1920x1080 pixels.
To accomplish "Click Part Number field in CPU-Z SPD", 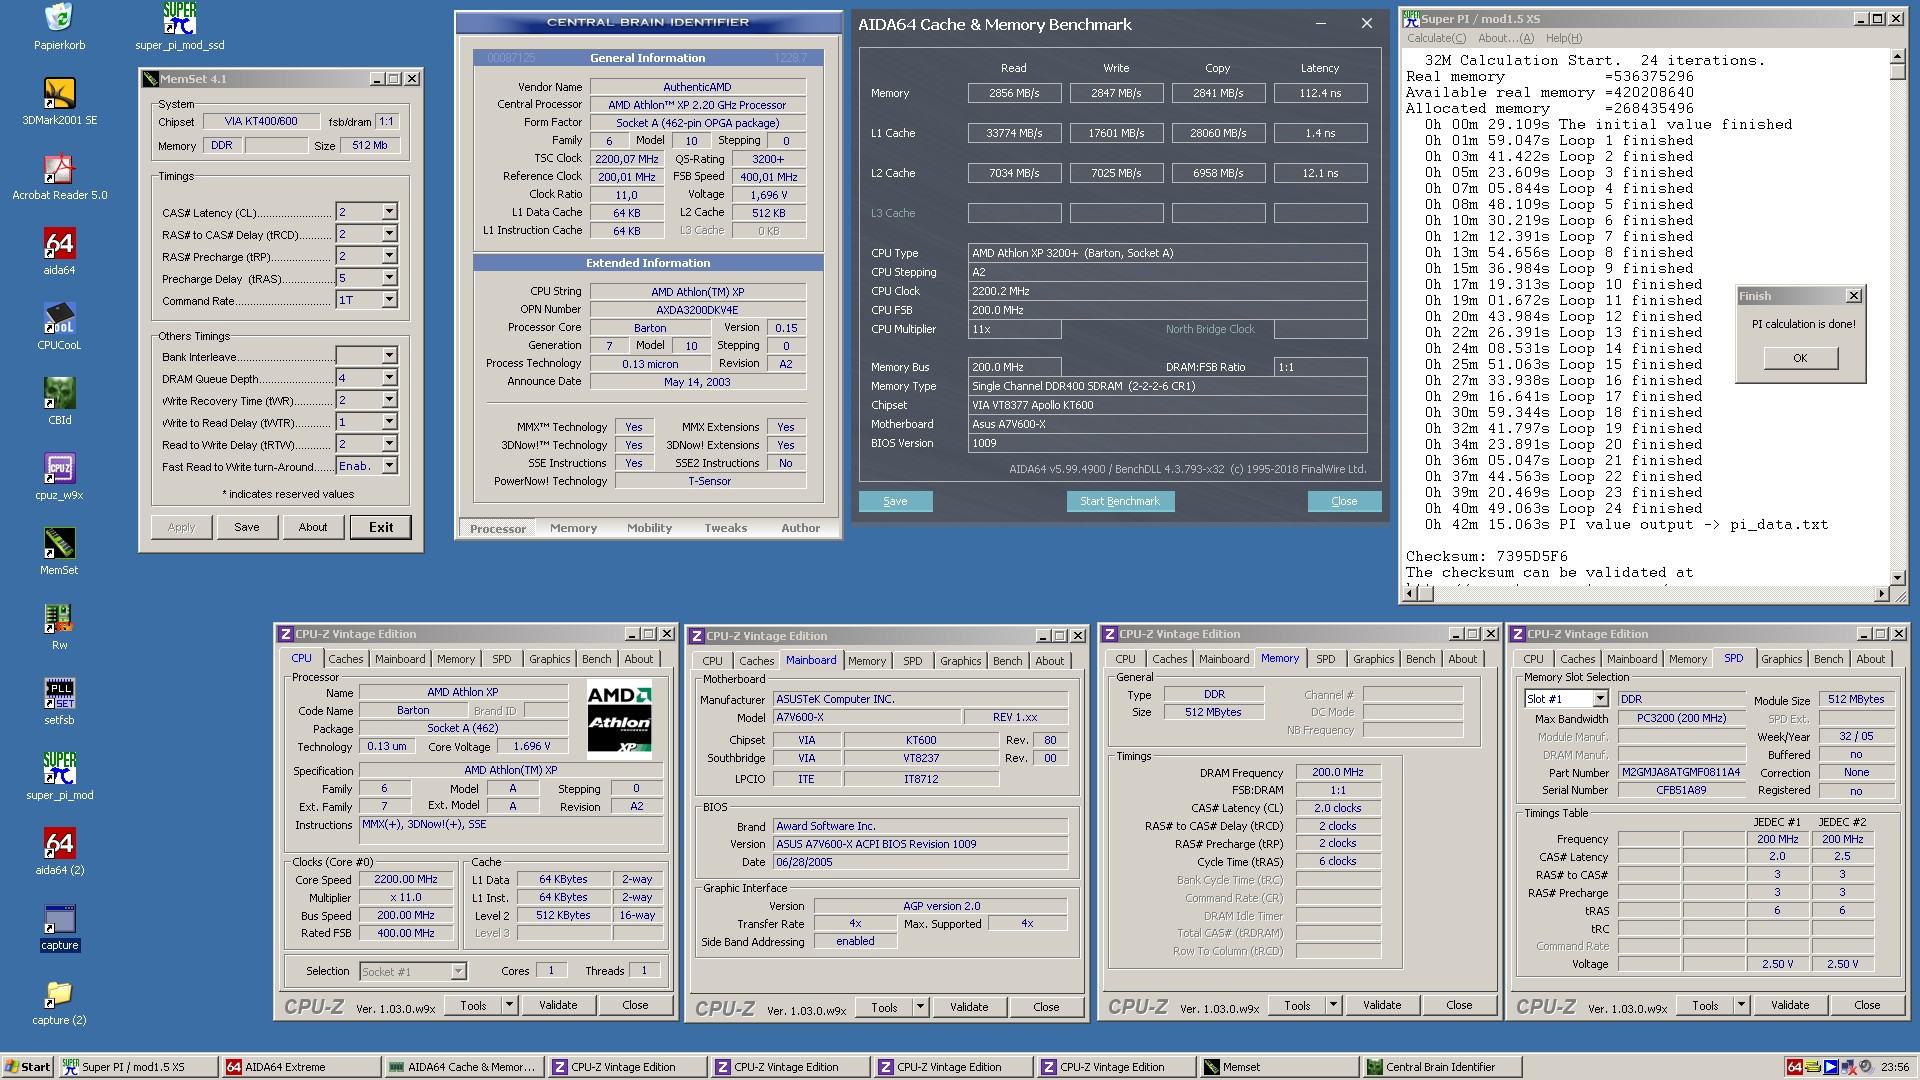I will (x=1680, y=772).
